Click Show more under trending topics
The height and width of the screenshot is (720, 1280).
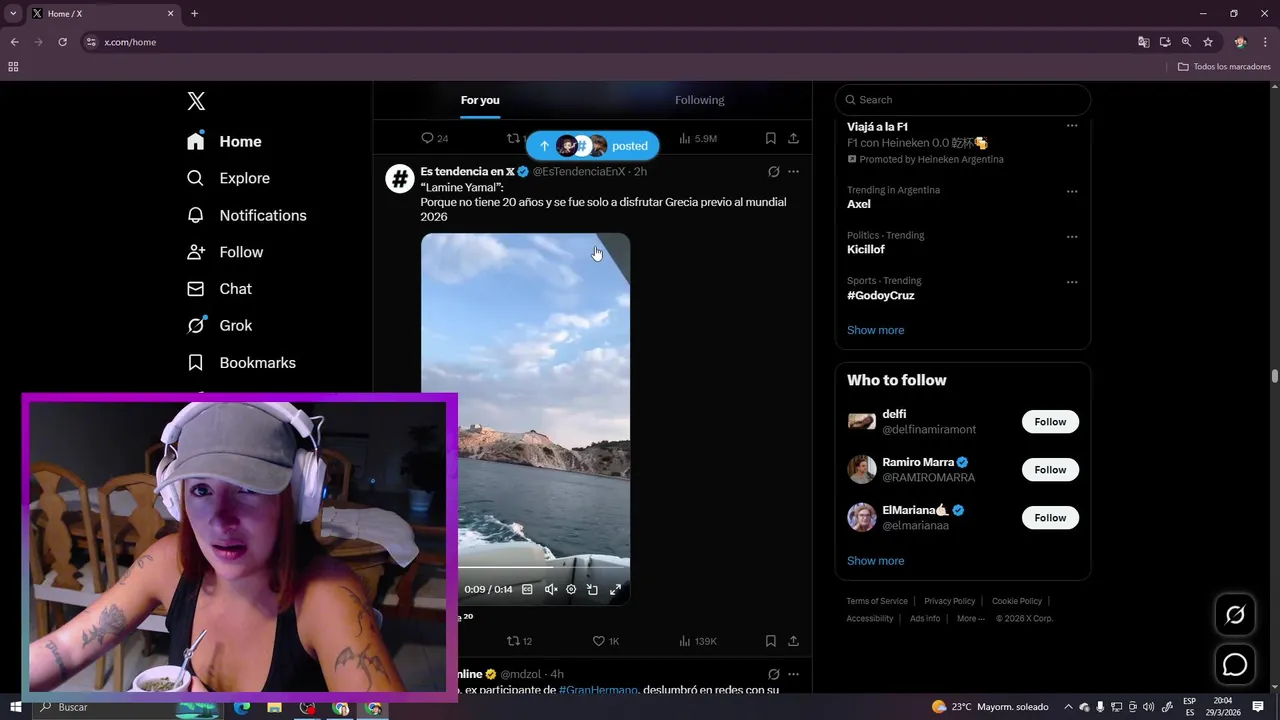click(875, 330)
